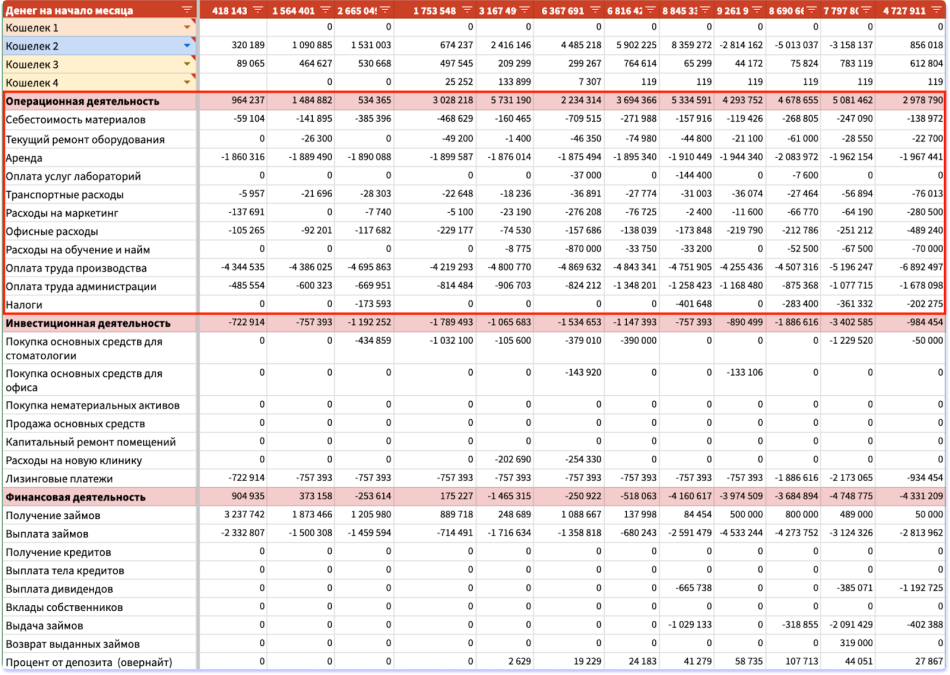The height and width of the screenshot is (675, 950).
Task: Open filter icon next to header value 8 690 66
Action: click(811, 10)
